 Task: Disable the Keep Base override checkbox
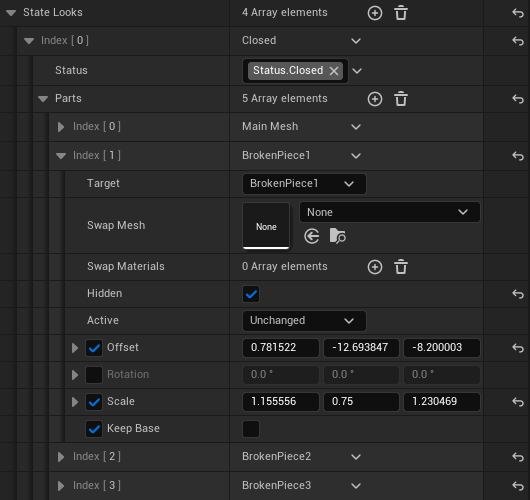[94, 429]
